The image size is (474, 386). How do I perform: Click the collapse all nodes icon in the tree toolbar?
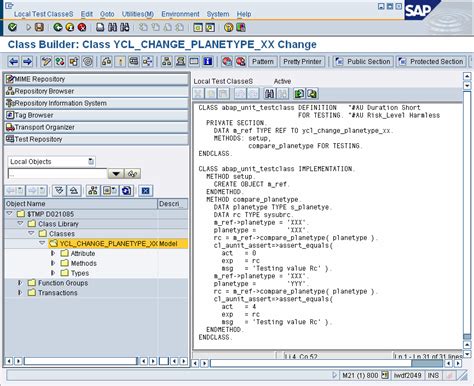point(74,191)
